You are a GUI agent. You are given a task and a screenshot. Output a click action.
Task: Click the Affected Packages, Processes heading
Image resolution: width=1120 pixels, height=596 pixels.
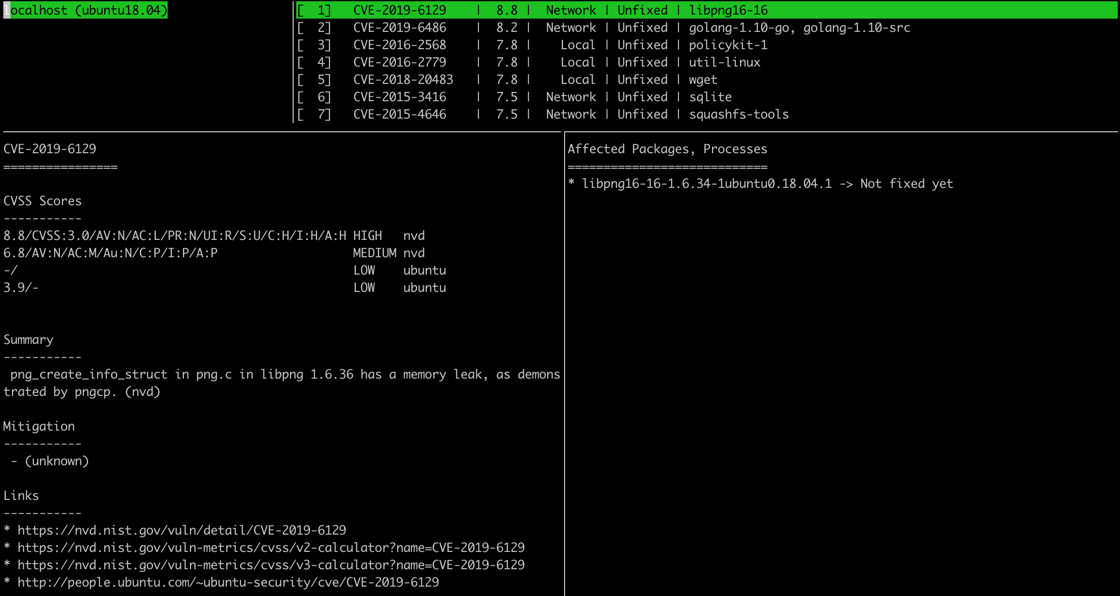(x=667, y=149)
